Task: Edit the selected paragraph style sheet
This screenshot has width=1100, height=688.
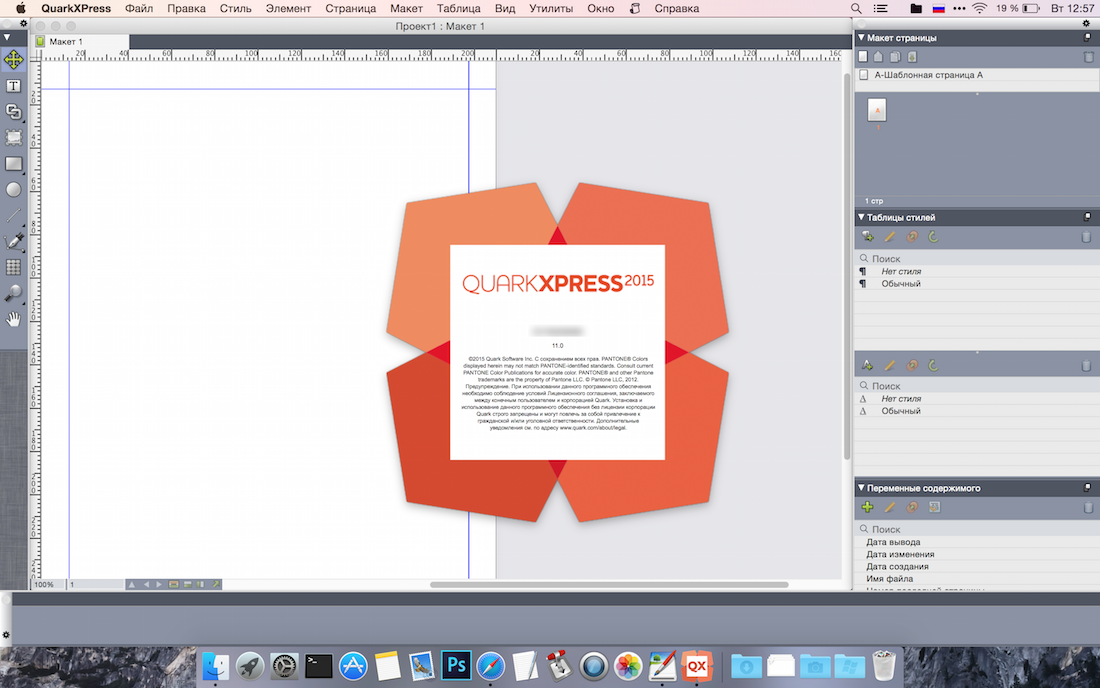Action: [x=890, y=237]
